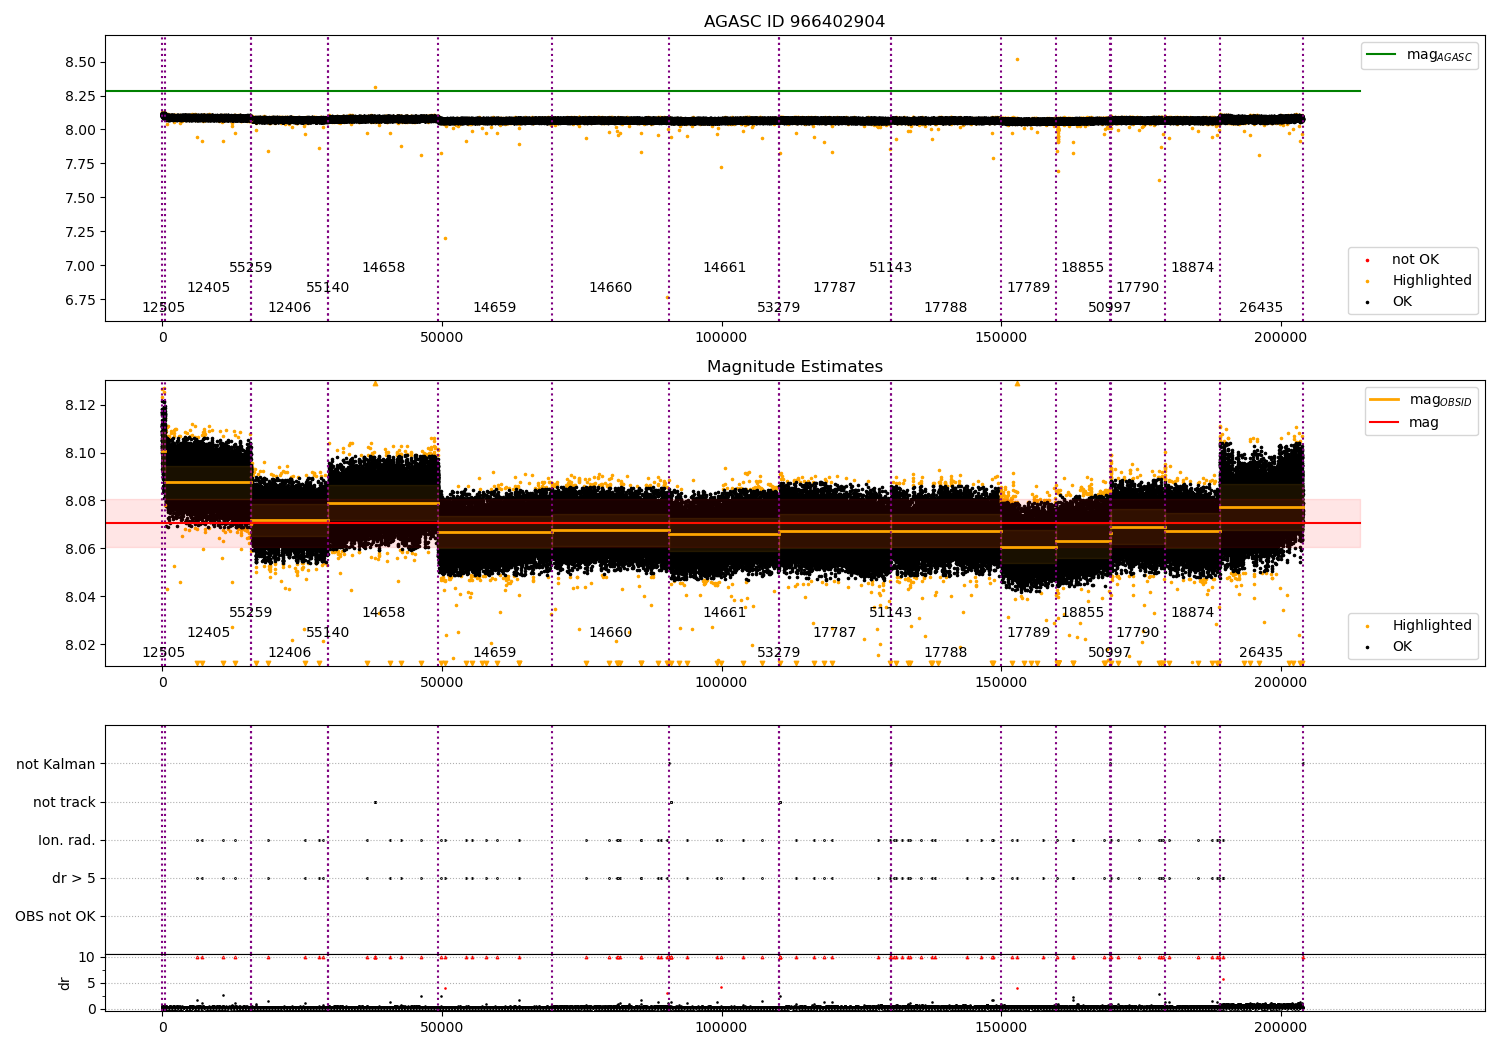
Task: Select the 7.25 y-axis tick label
Action: [80, 232]
